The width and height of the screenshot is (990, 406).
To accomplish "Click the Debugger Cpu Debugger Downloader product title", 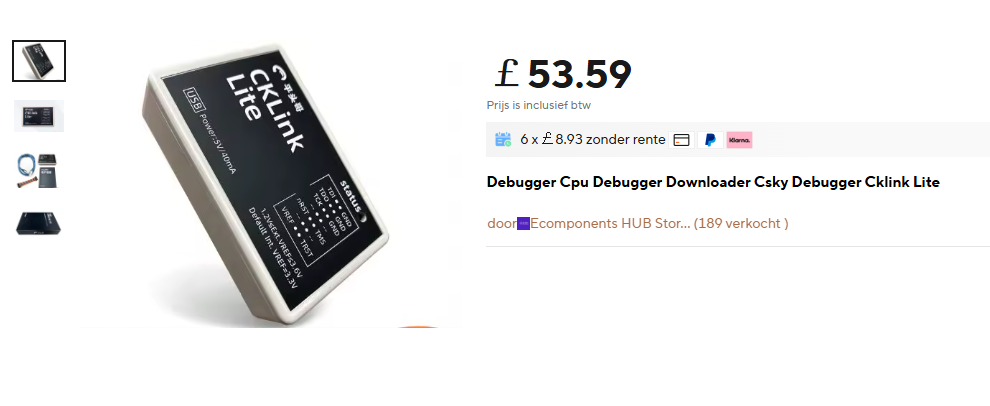I will pyautogui.click(x=713, y=182).
